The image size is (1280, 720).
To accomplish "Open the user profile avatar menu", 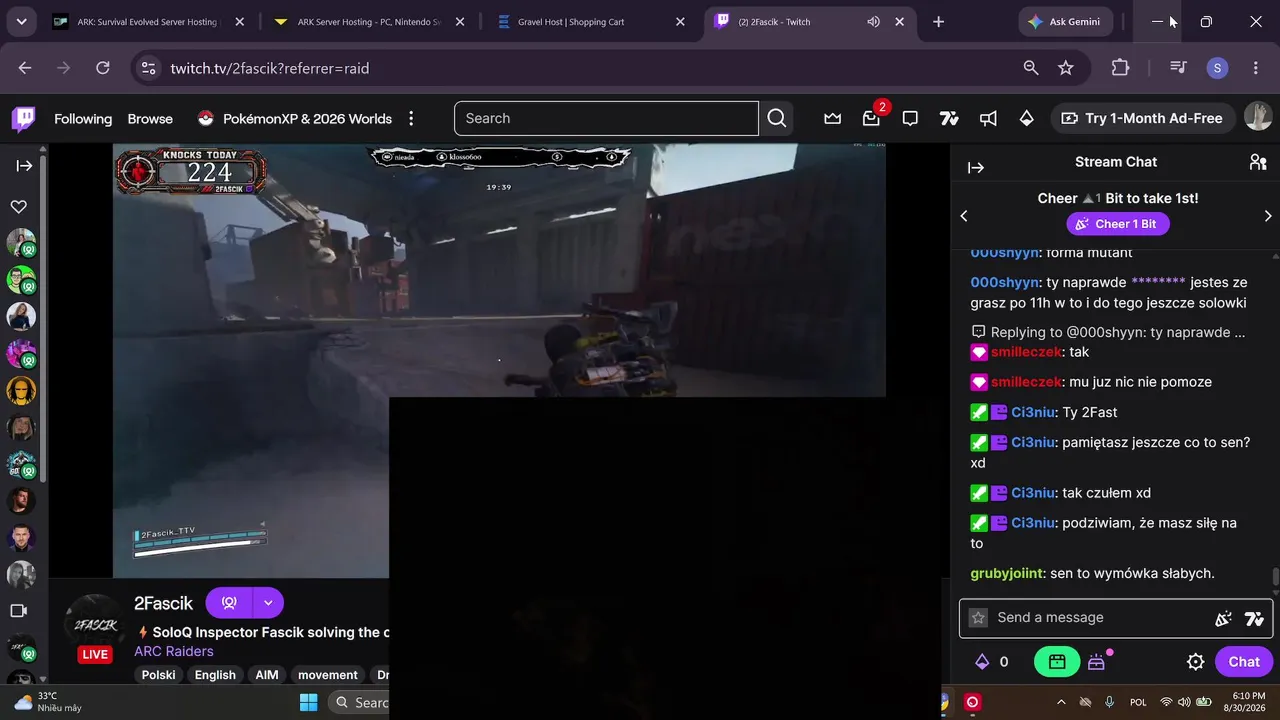I will (x=1258, y=117).
